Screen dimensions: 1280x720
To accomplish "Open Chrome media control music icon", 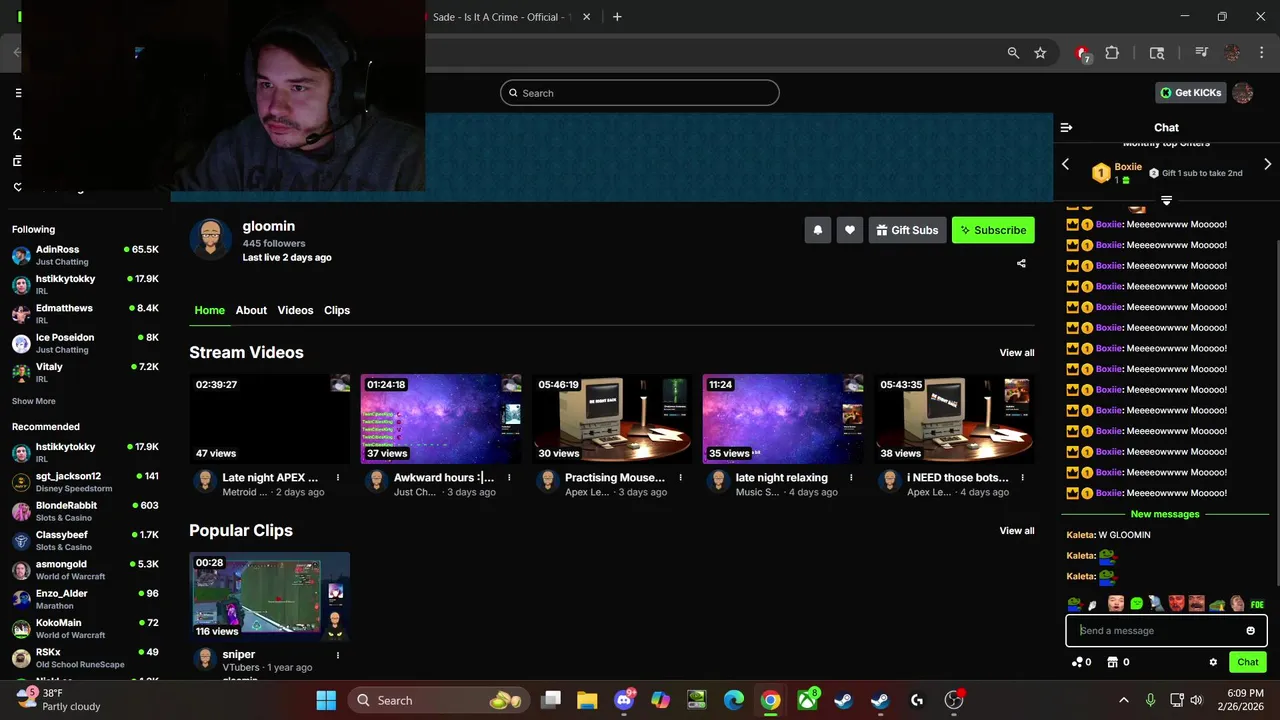I will 1202,53.
